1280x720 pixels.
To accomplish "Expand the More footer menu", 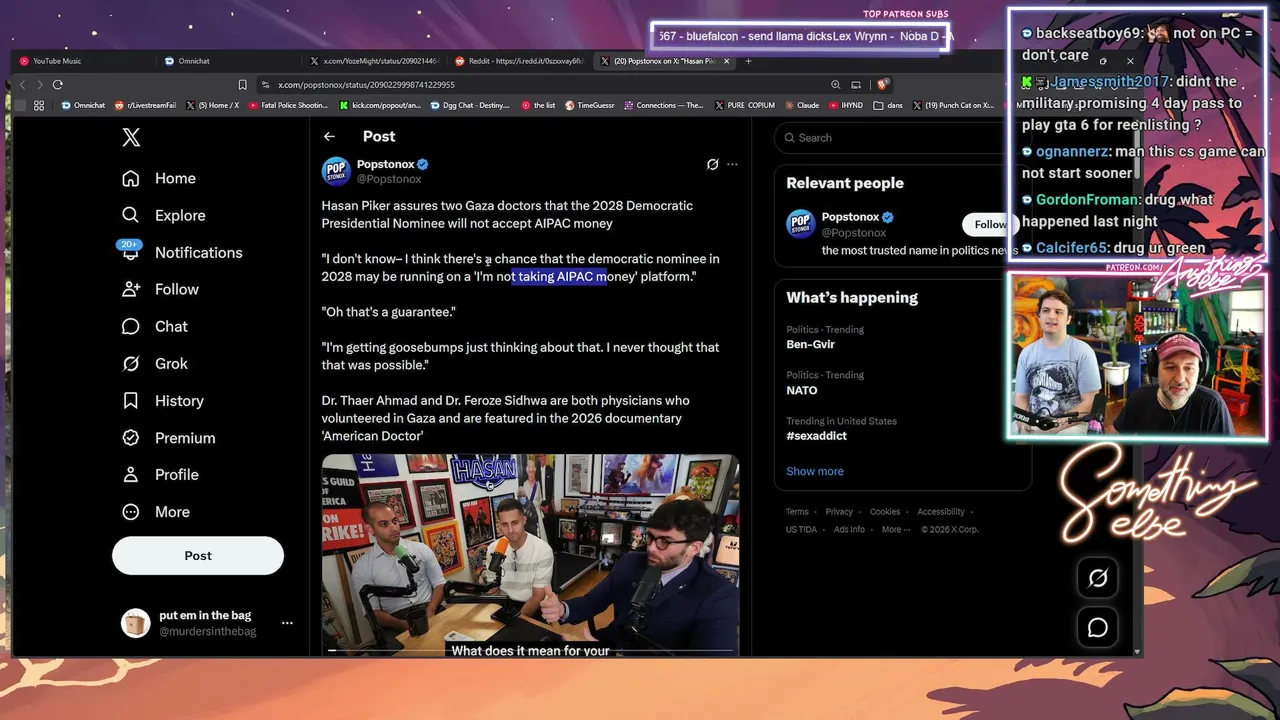I will coord(895,530).
